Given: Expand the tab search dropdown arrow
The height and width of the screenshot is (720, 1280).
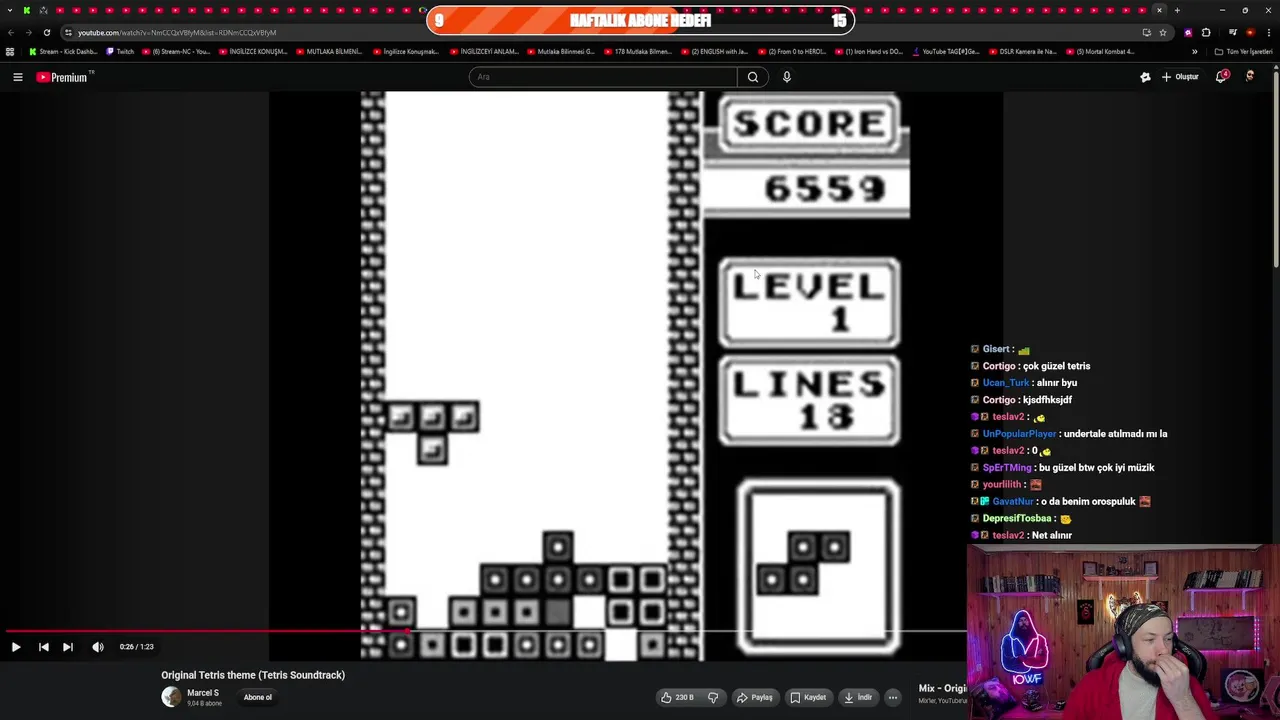Looking at the screenshot, I should click(x=10, y=10).
